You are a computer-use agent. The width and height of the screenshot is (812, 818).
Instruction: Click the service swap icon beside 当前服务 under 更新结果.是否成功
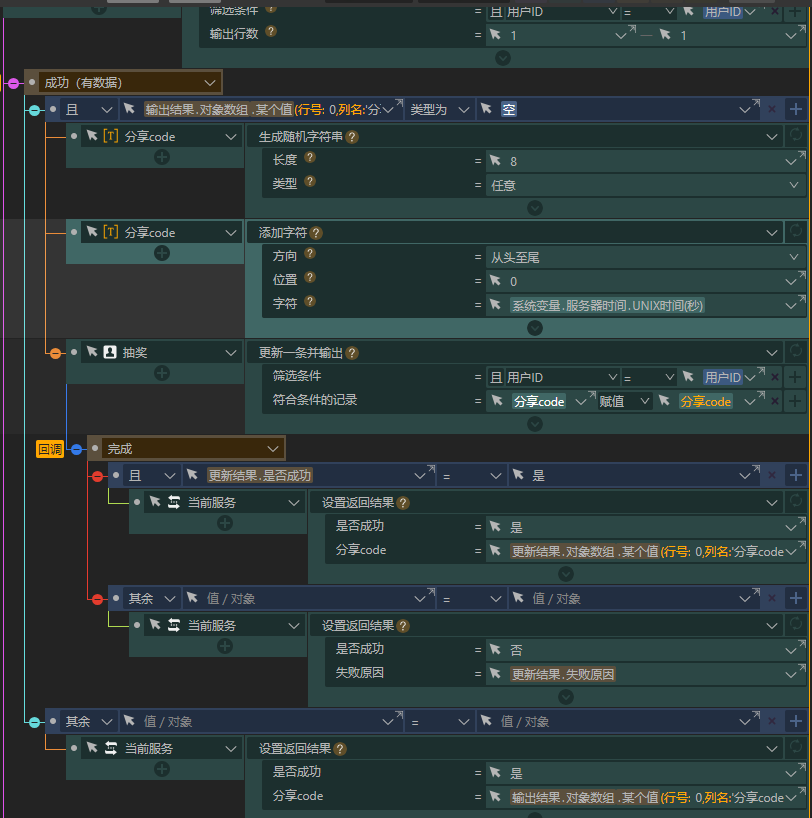[174, 502]
